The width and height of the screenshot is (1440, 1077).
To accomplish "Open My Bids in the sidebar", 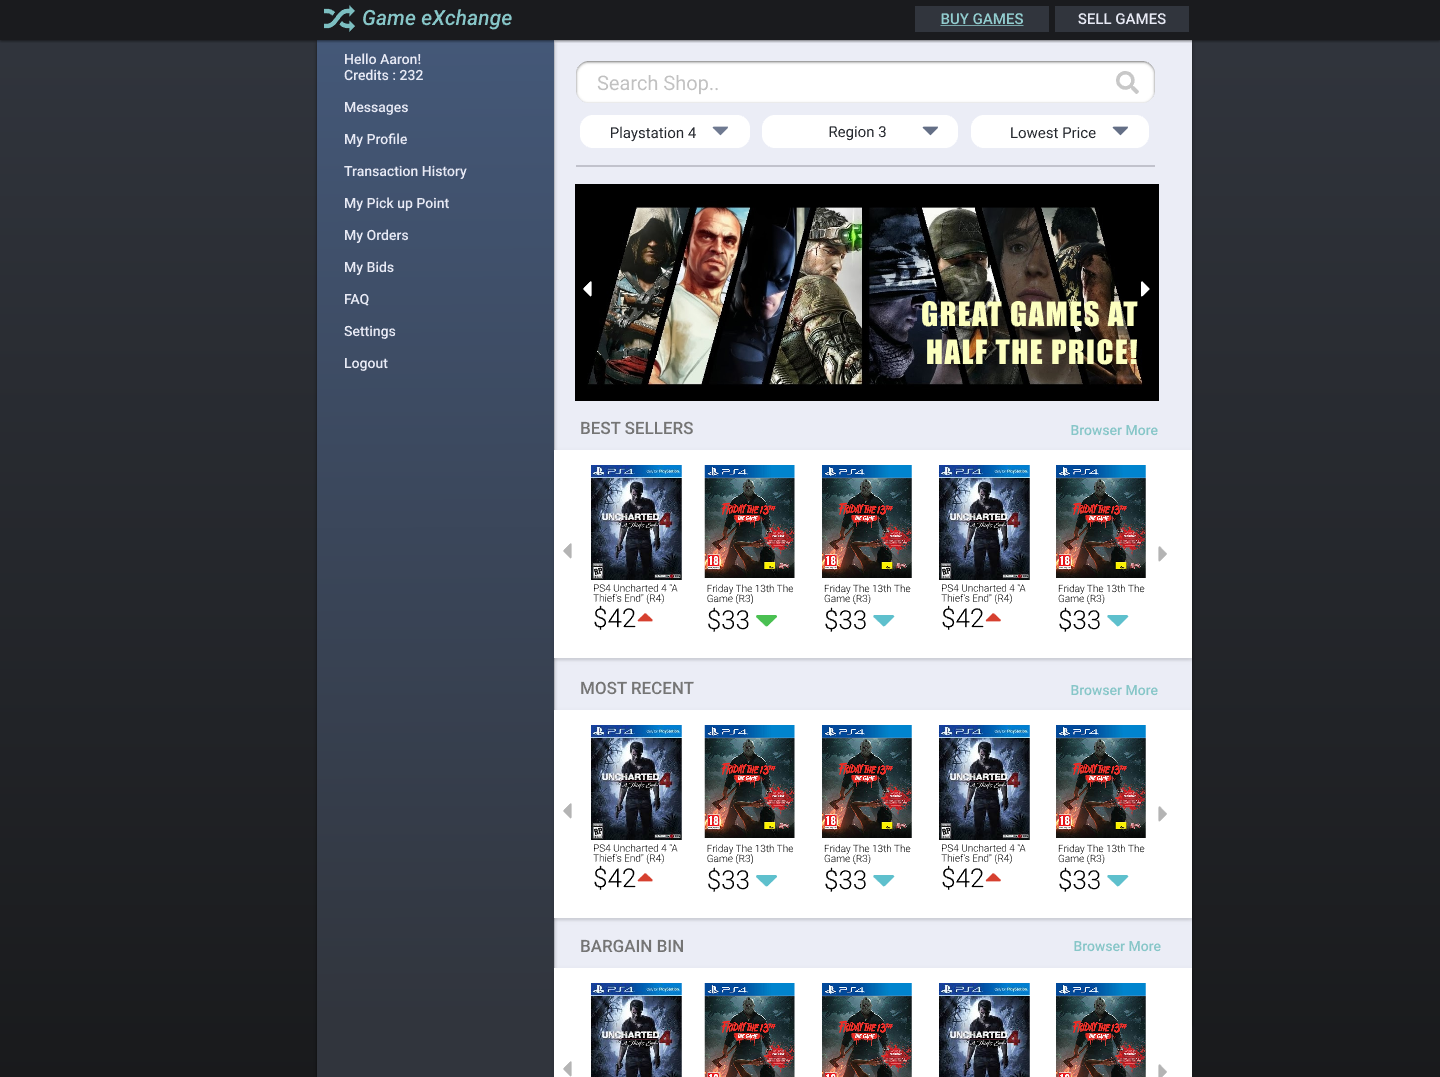I will coord(369,267).
